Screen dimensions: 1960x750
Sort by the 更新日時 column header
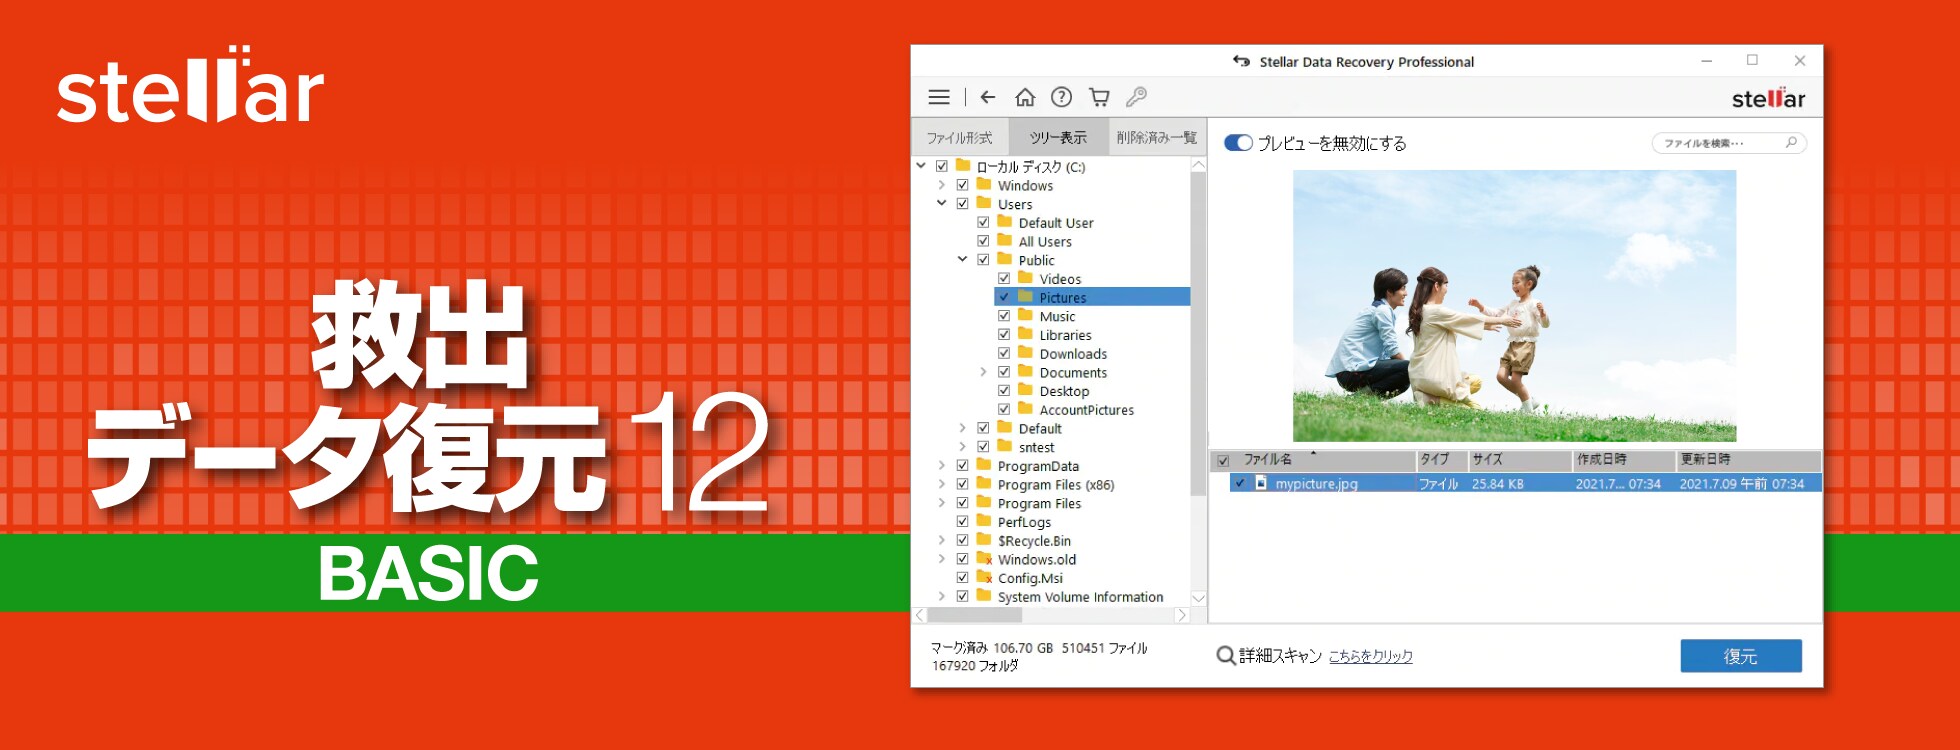[1748, 460]
